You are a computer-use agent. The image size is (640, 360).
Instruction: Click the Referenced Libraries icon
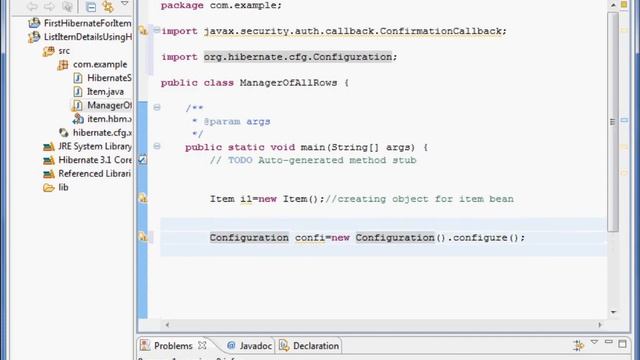49,174
